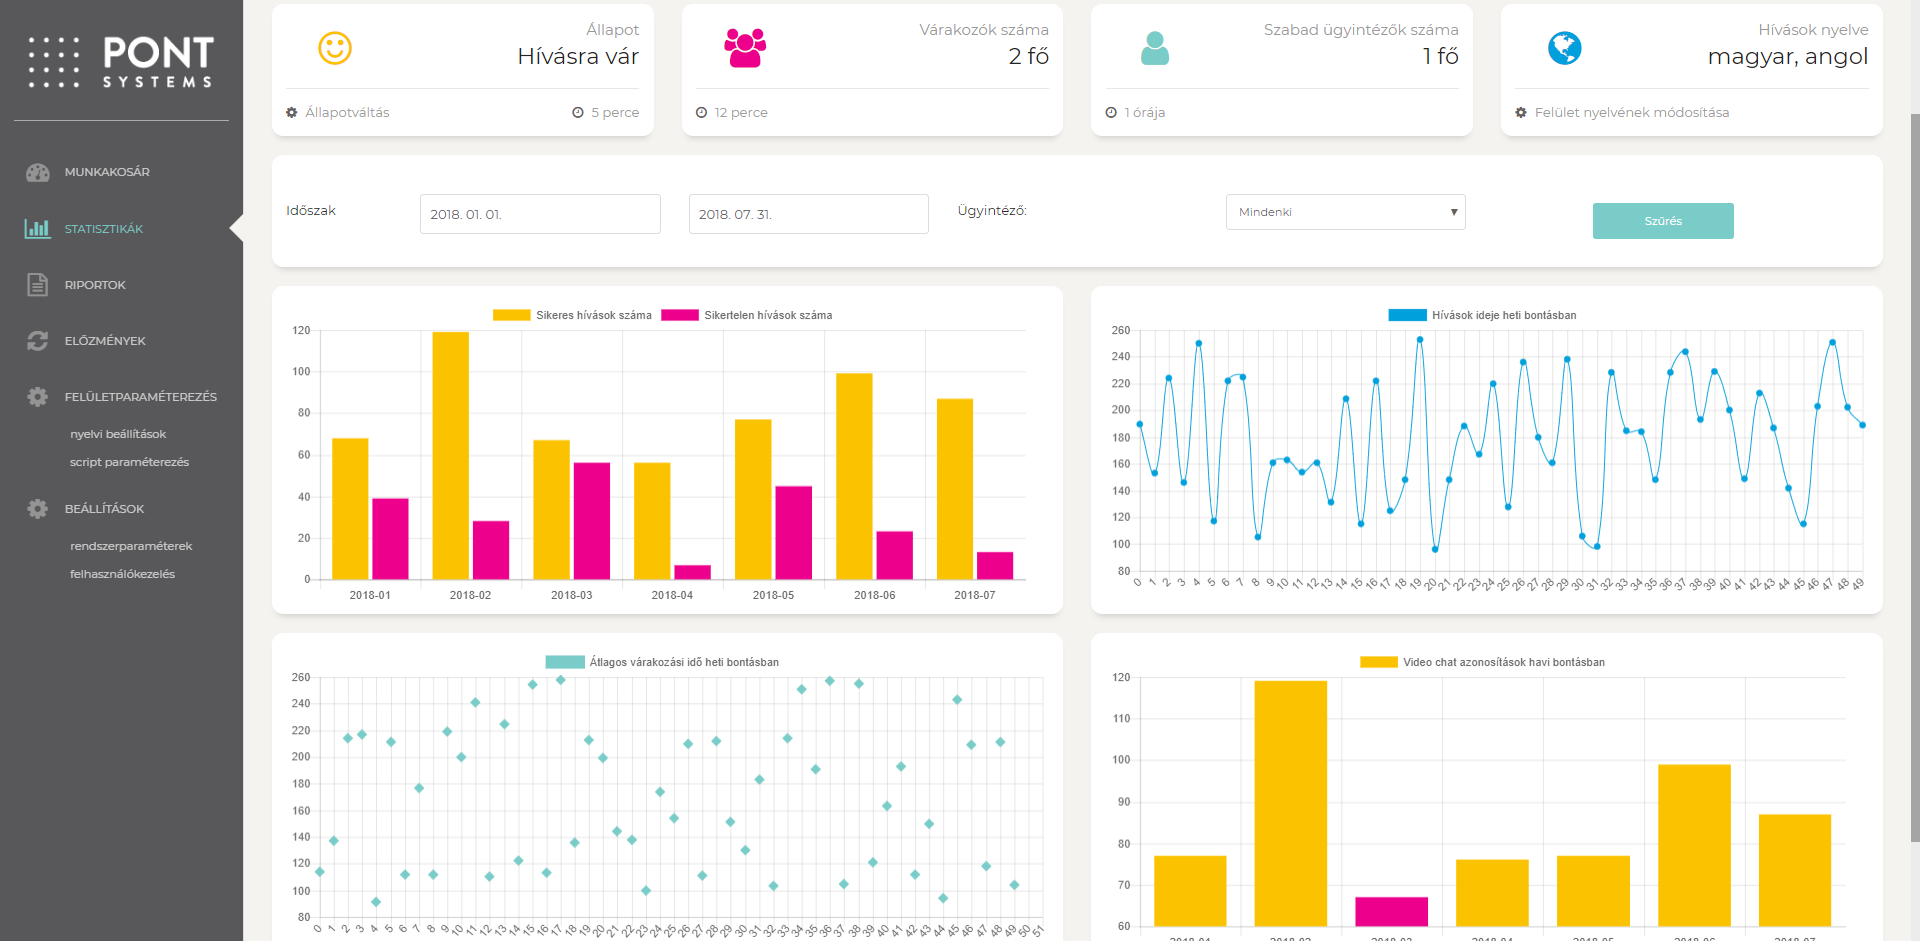Open the start date field 2018. 01. 01.
The height and width of the screenshot is (941, 1920).
(x=540, y=214)
